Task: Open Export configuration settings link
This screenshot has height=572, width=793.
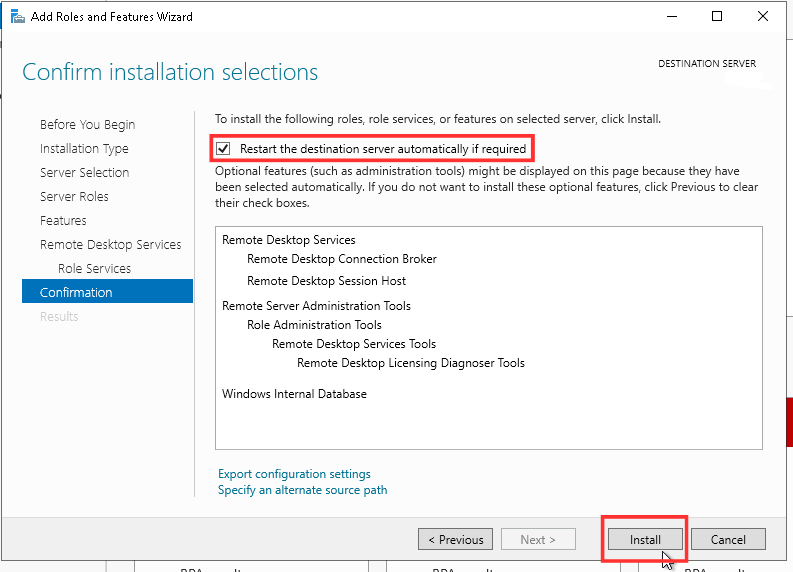Action: coord(294,474)
